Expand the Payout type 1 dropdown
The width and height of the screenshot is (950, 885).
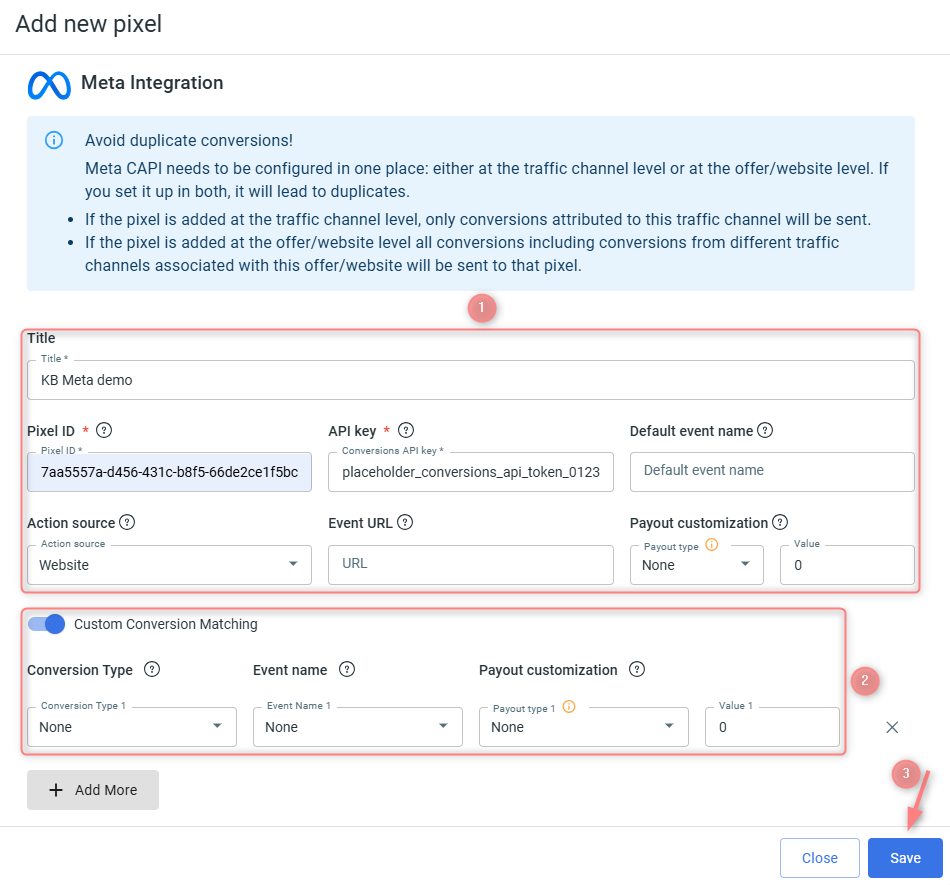pos(583,727)
